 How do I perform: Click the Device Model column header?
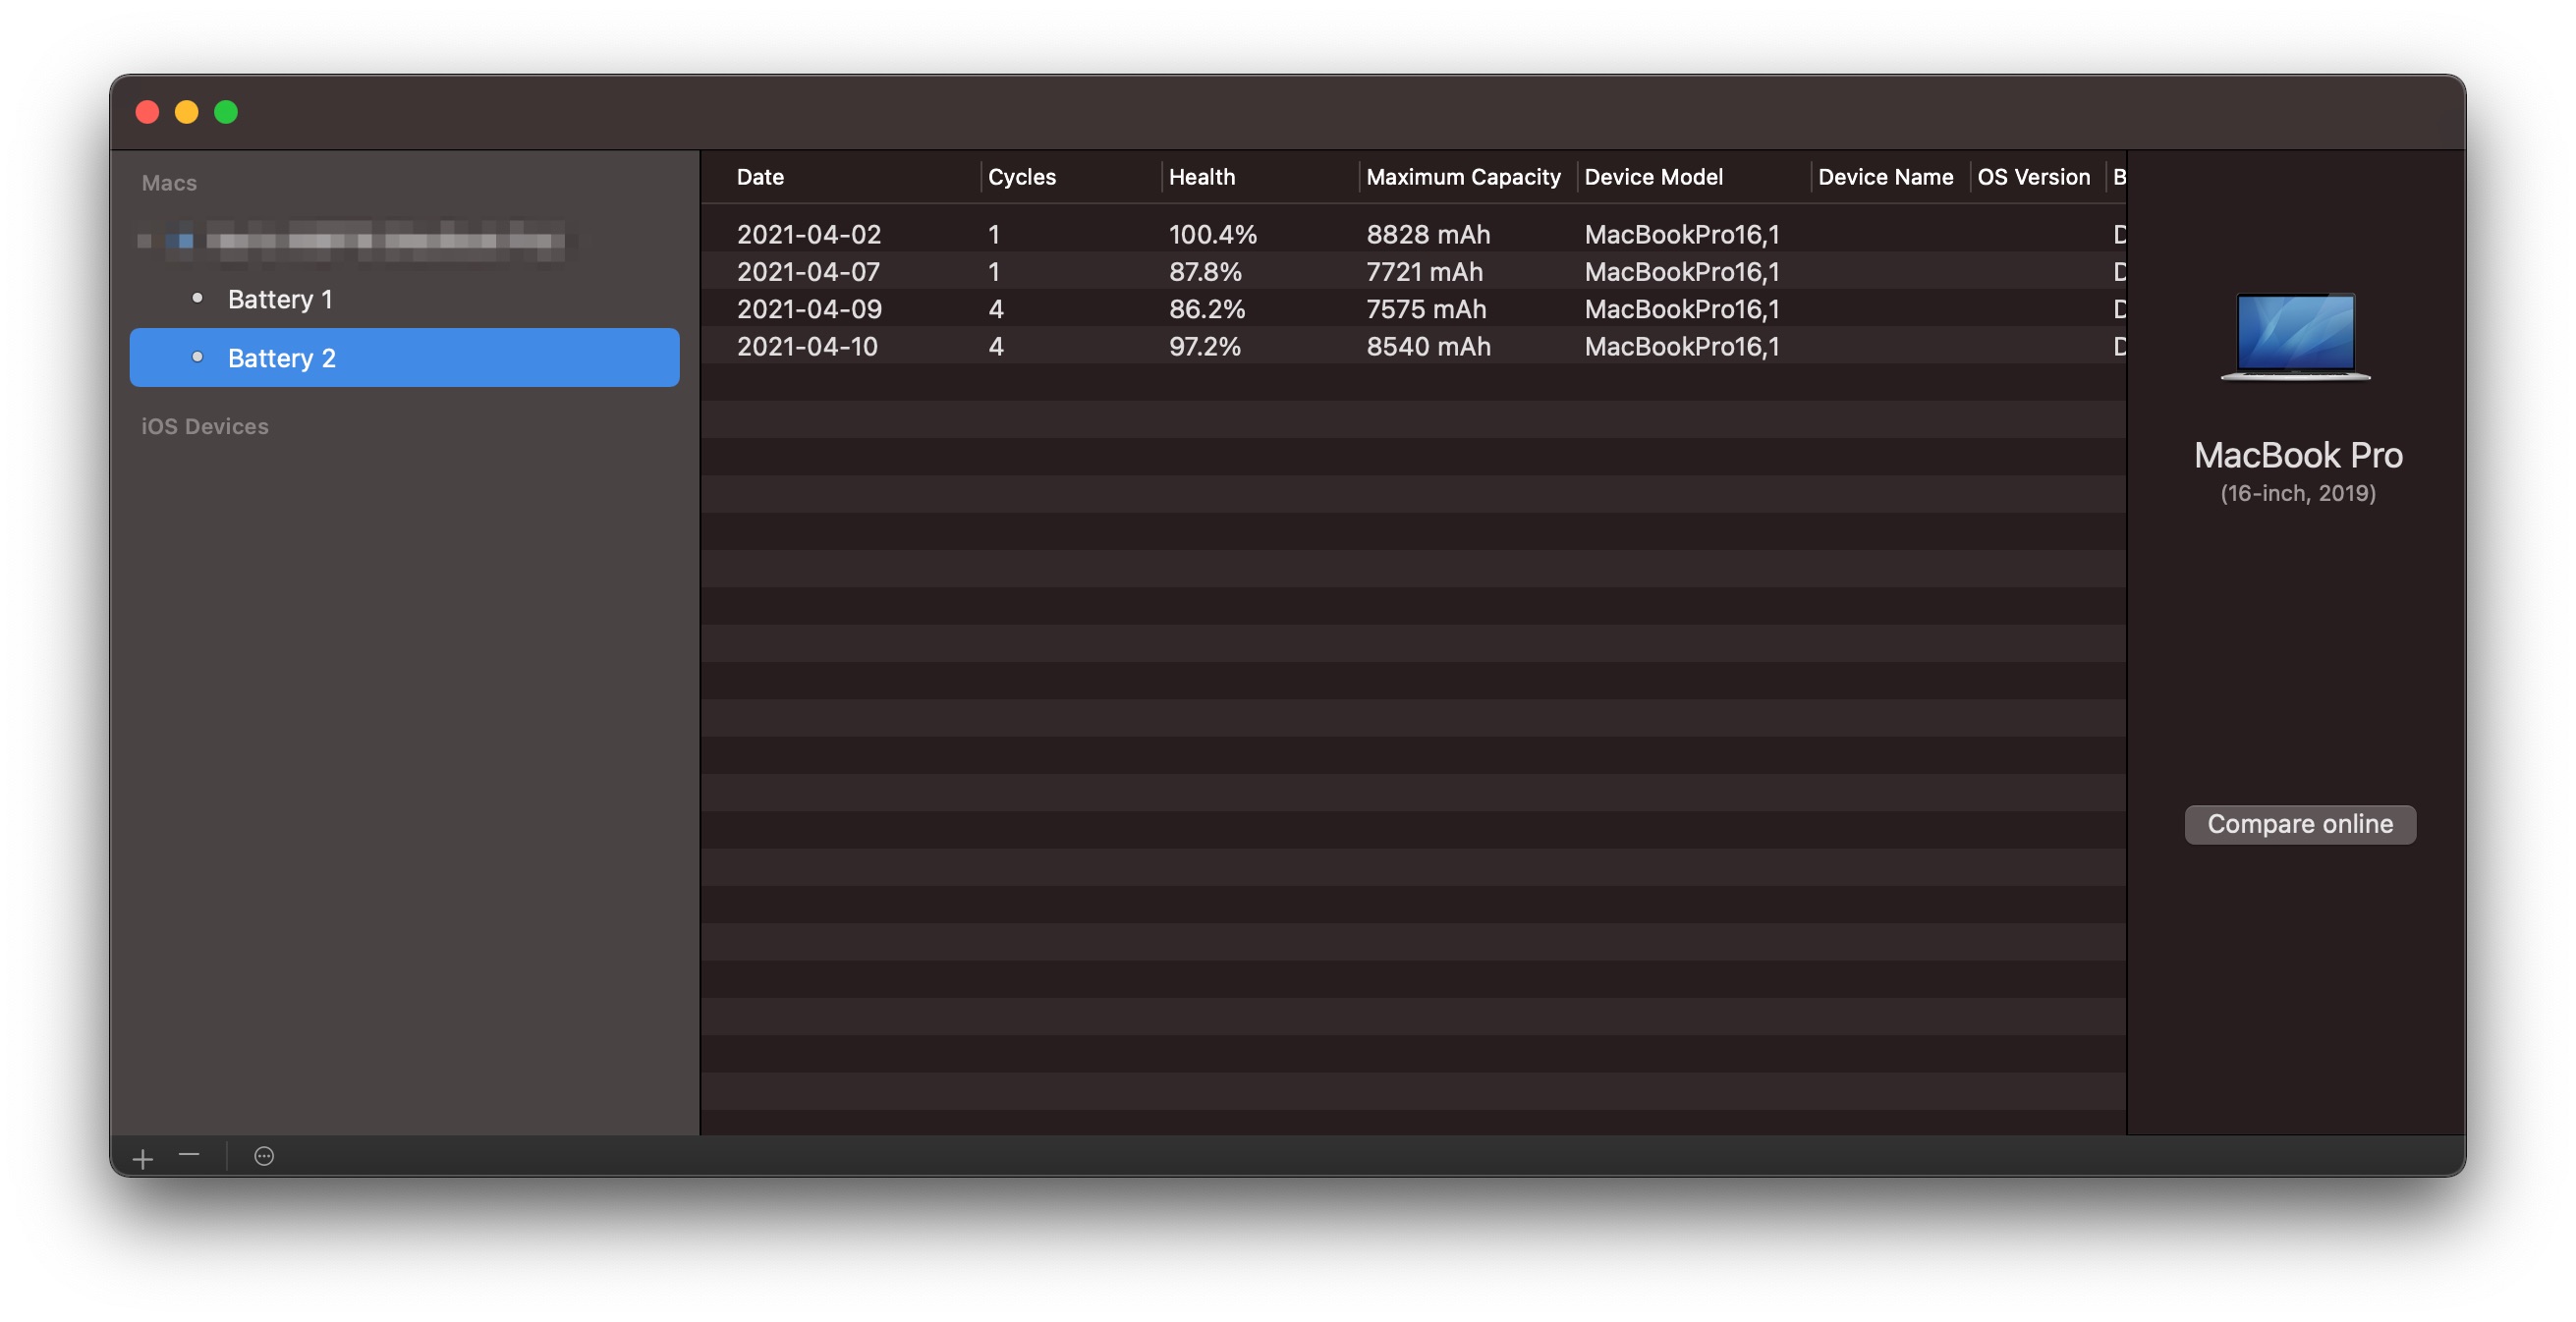tap(1653, 177)
